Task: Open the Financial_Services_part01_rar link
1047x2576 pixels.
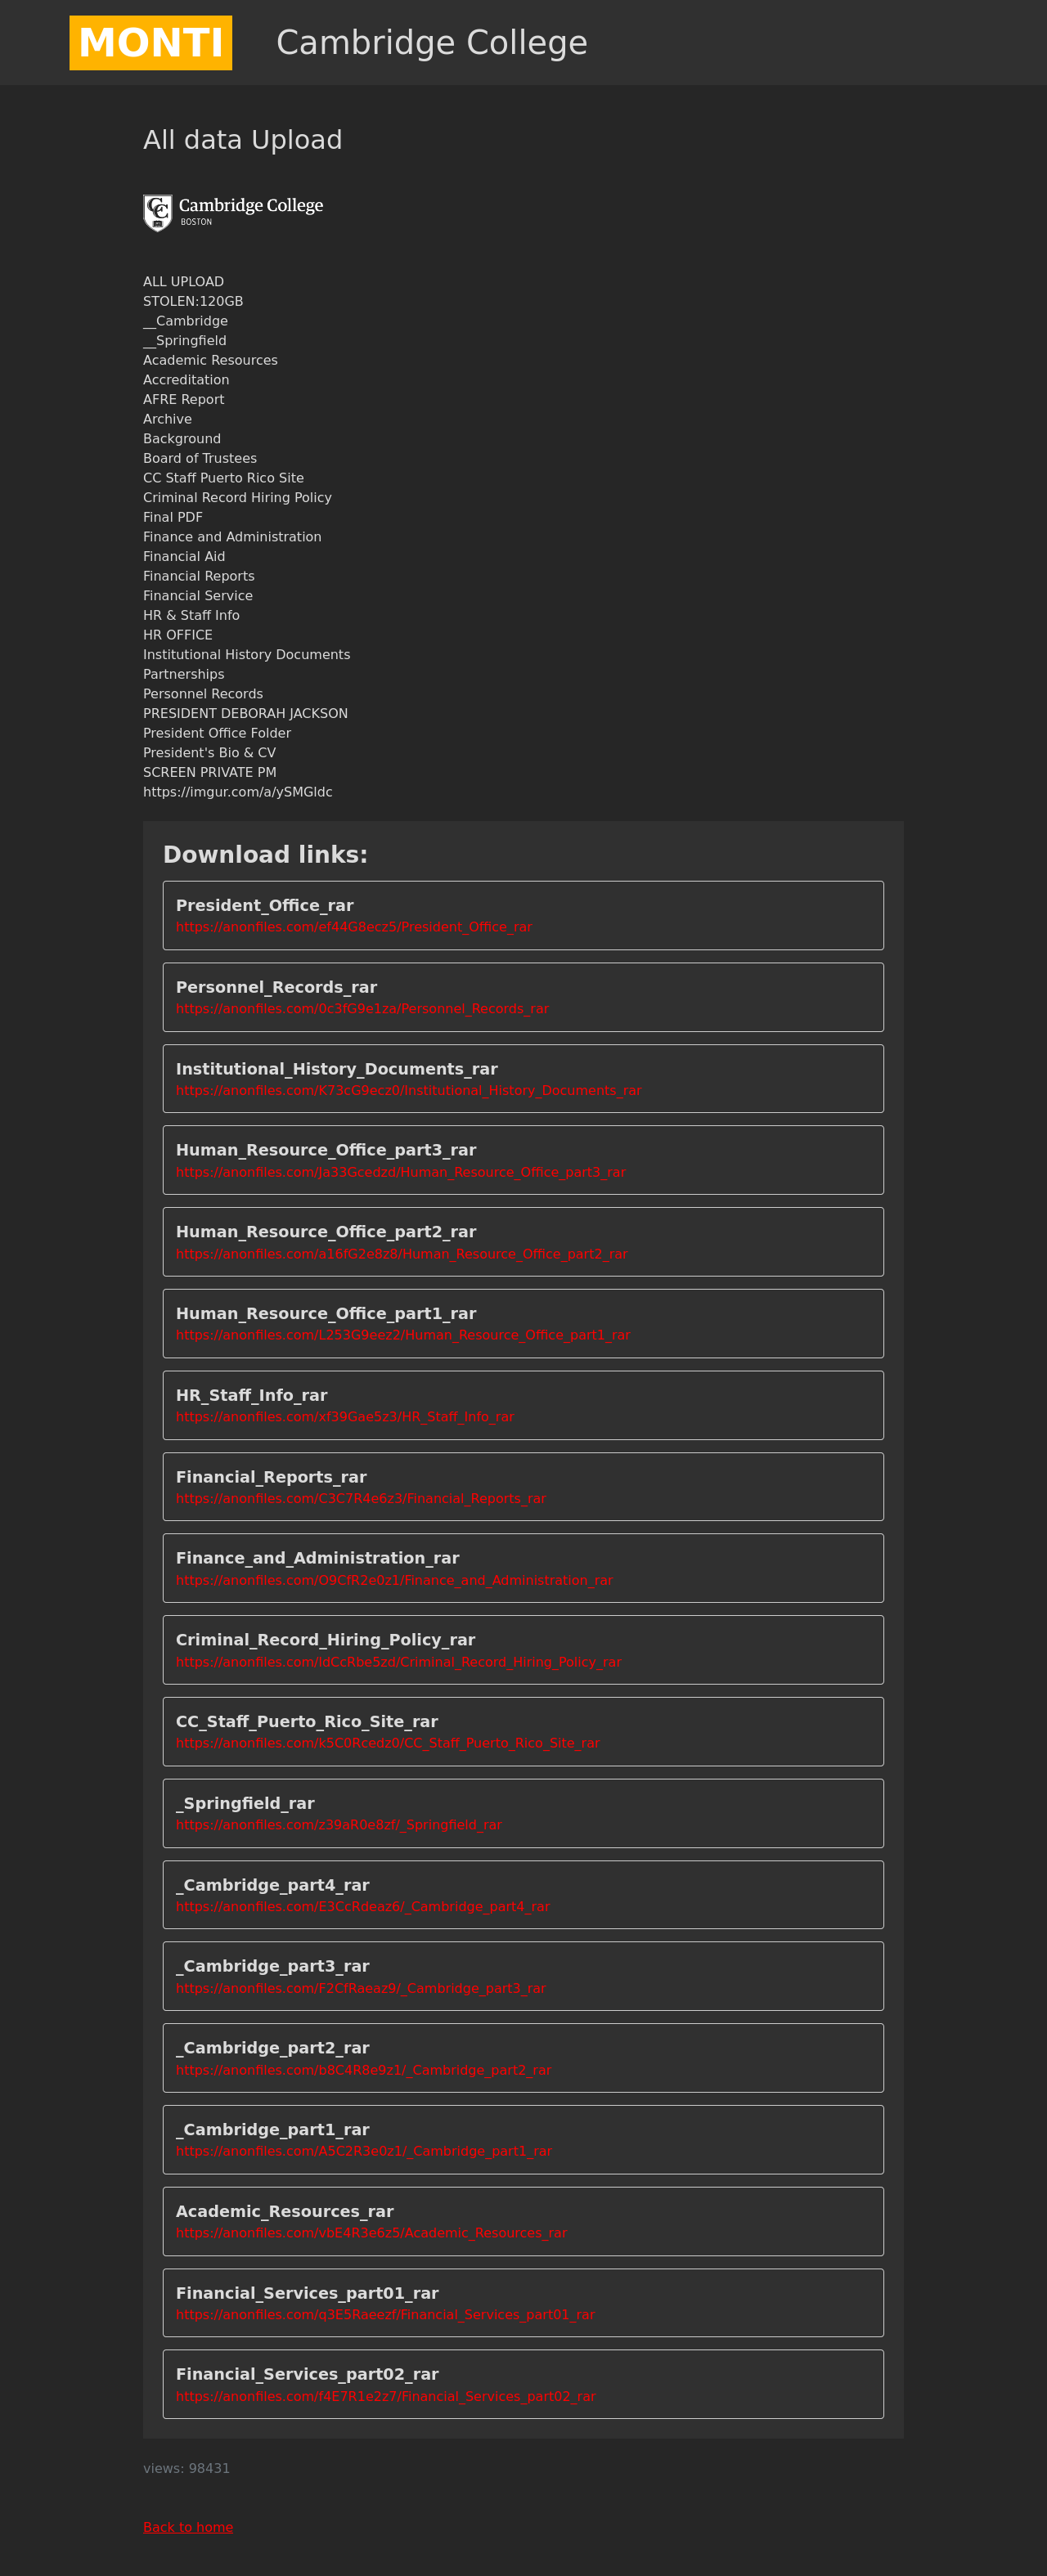Action: tap(385, 2315)
